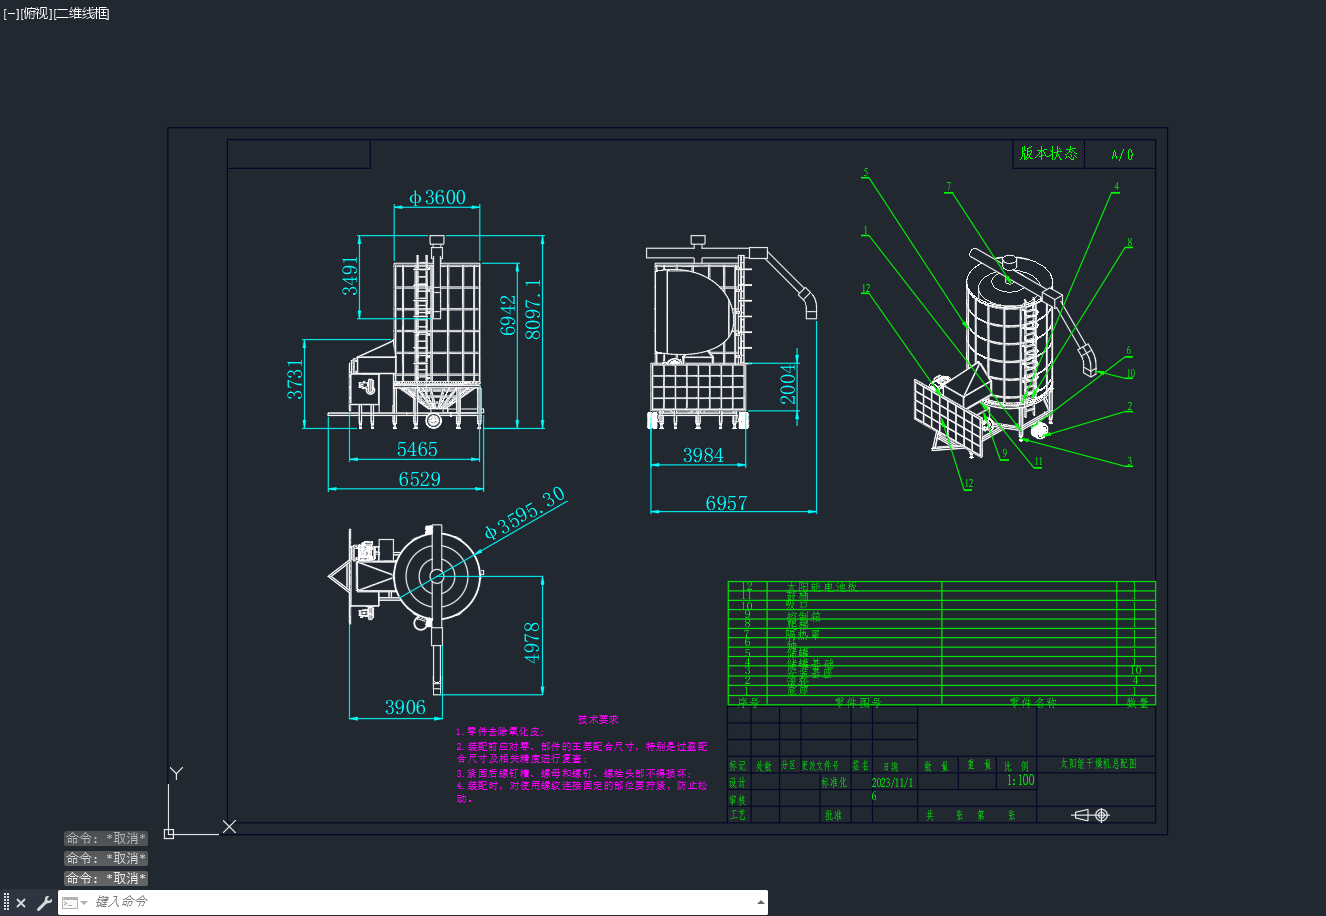Image resolution: width=1326 pixels, height=916 pixels.
Task: Select the 2004 dimension on side view
Action: 788,384
